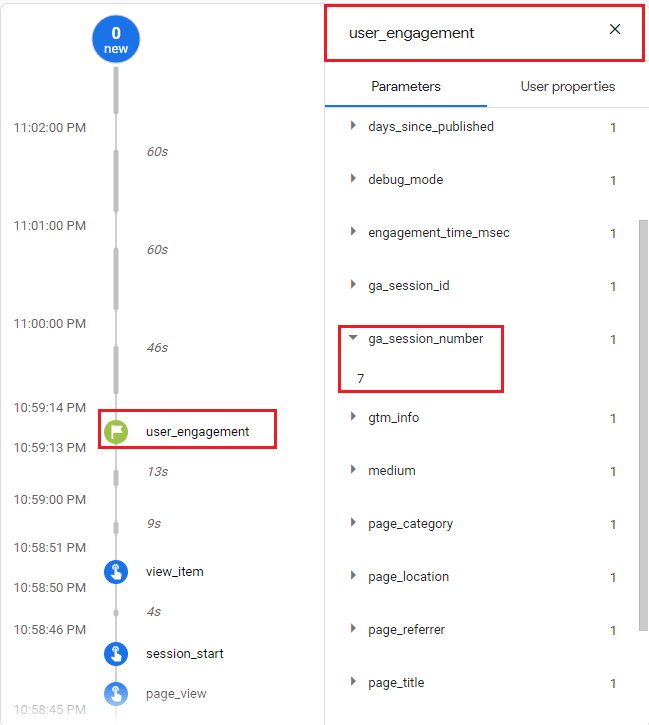
Task: Click the count beside page_title
Action: tap(613, 683)
